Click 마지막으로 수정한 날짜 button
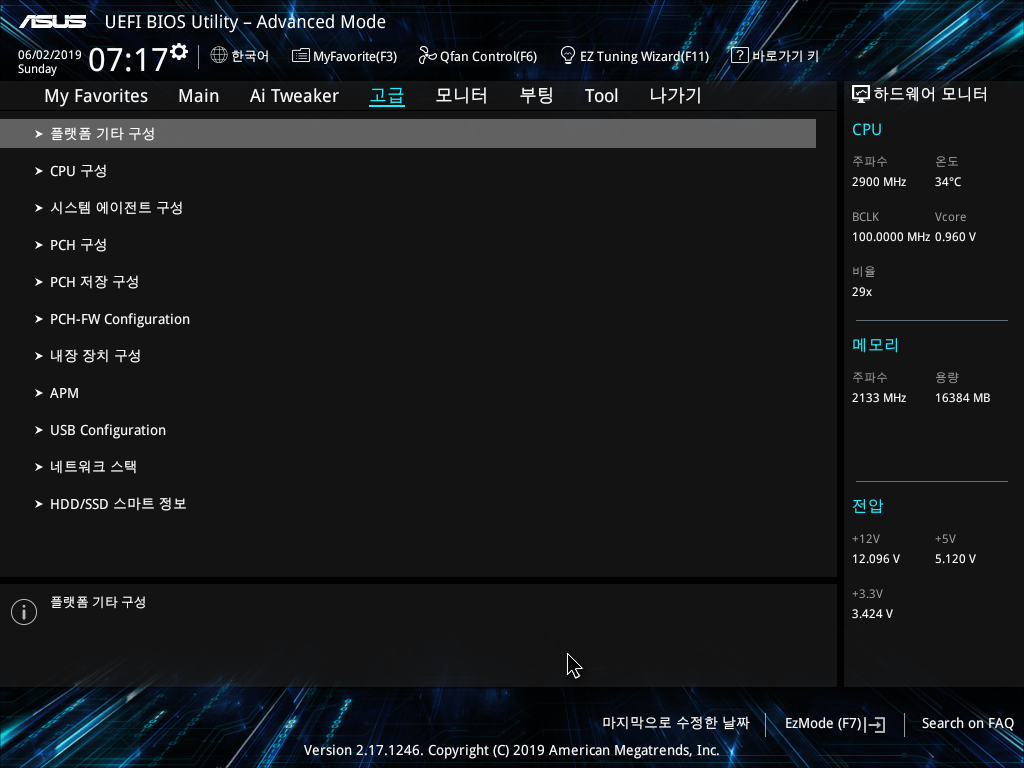 [x=676, y=723]
